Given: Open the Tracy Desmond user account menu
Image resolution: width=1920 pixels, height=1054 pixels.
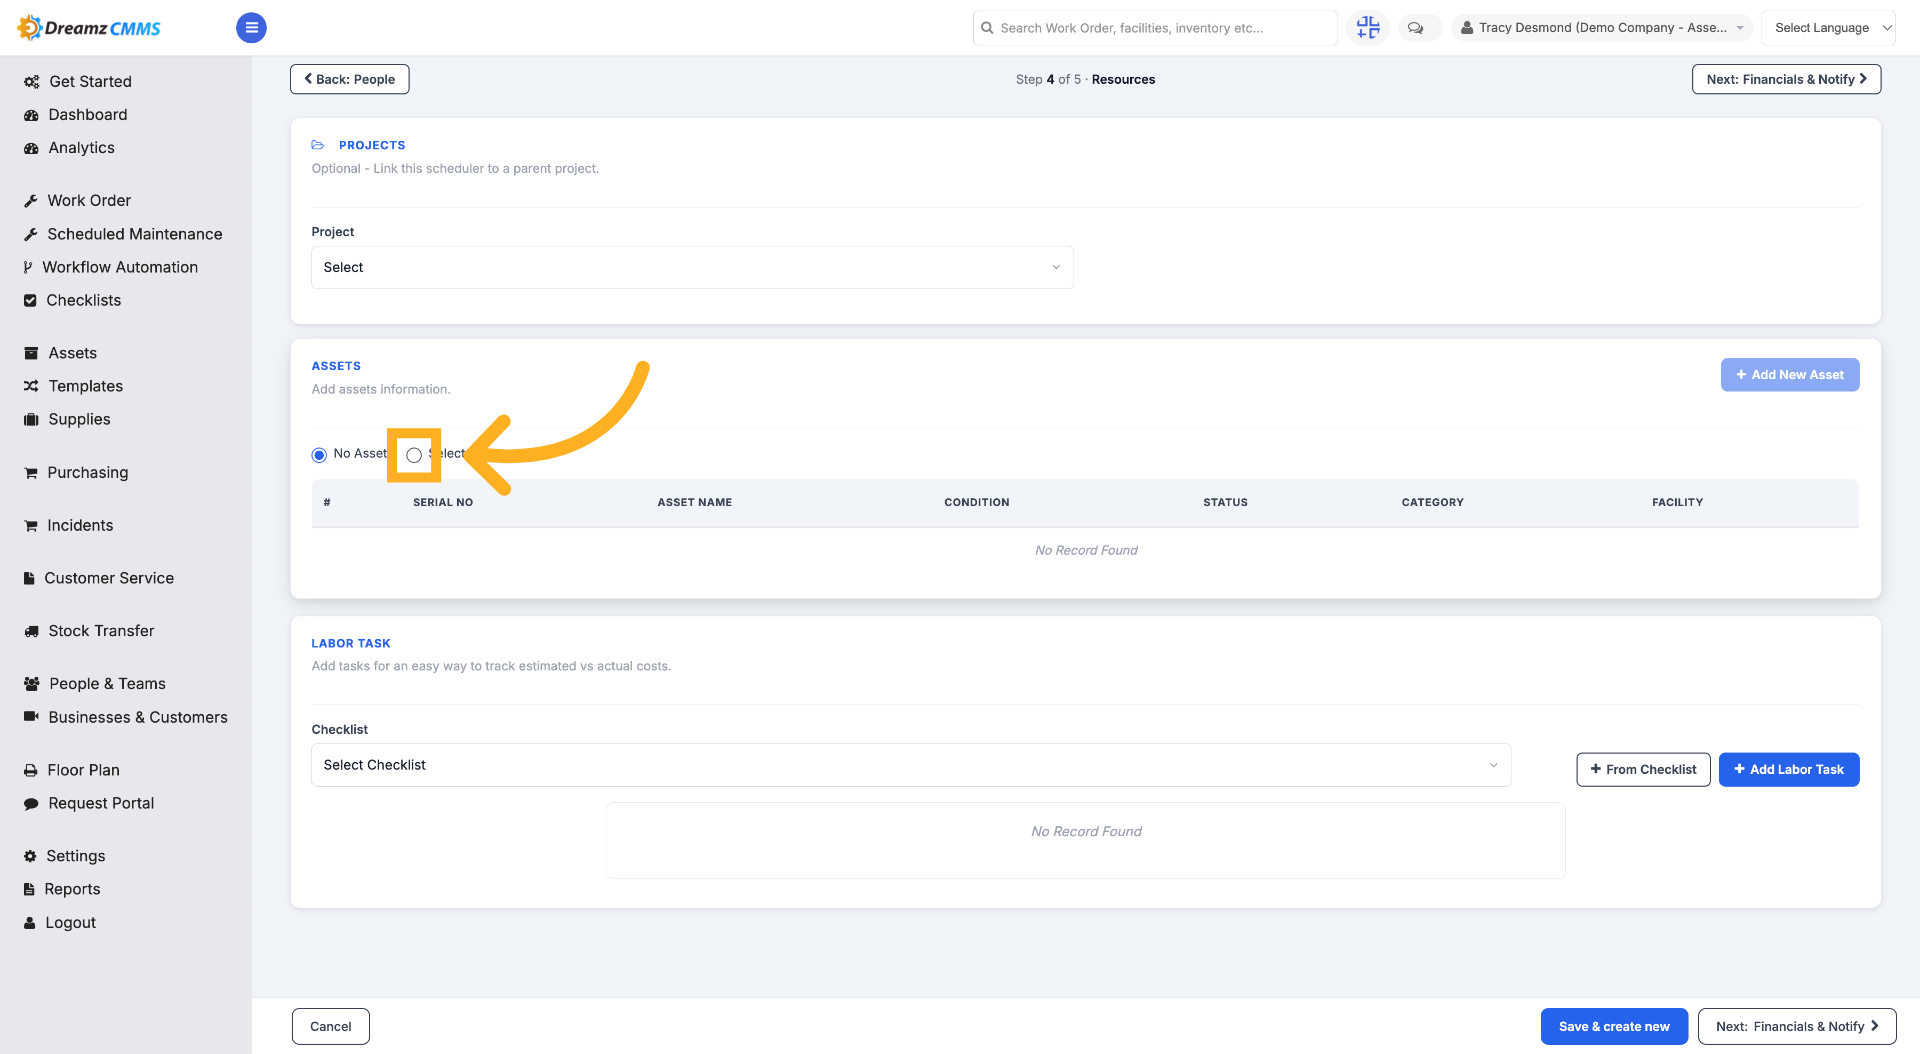Looking at the screenshot, I should pyautogui.click(x=1602, y=28).
